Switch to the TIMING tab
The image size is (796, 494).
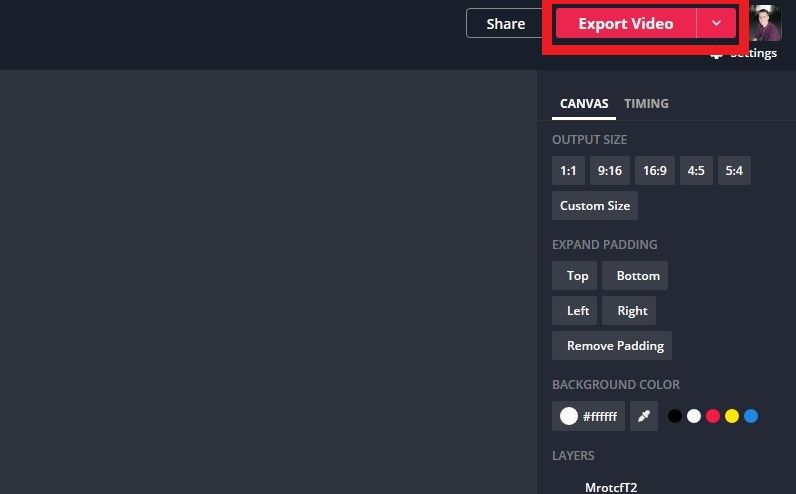tap(646, 104)
